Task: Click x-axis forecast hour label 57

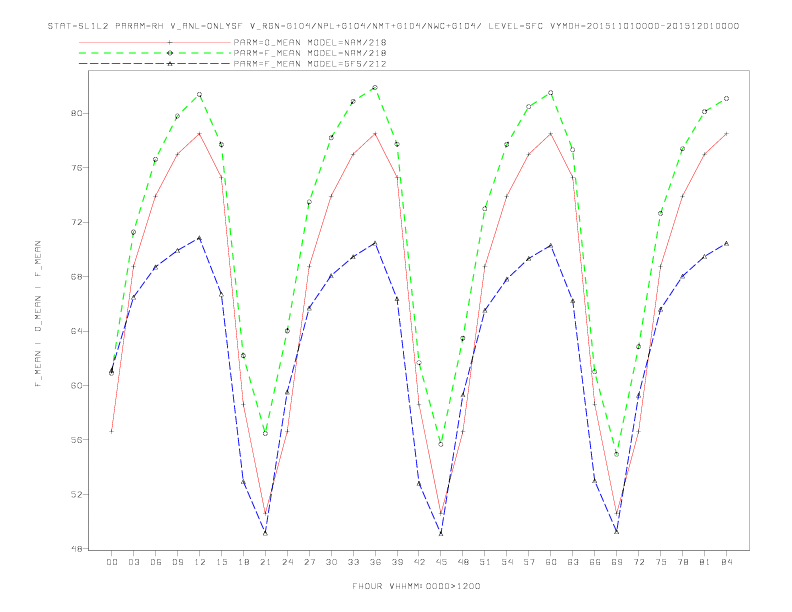Action: tap(529, 562)
